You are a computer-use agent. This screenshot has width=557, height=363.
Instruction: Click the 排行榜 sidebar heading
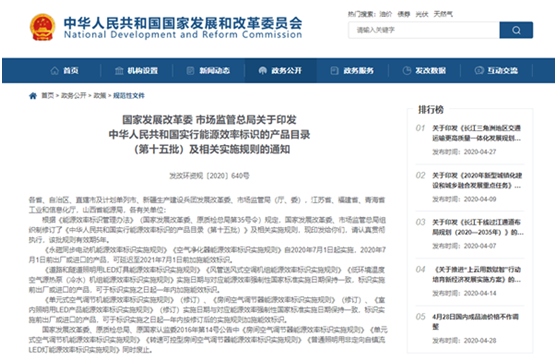click(x=431, y=109)
